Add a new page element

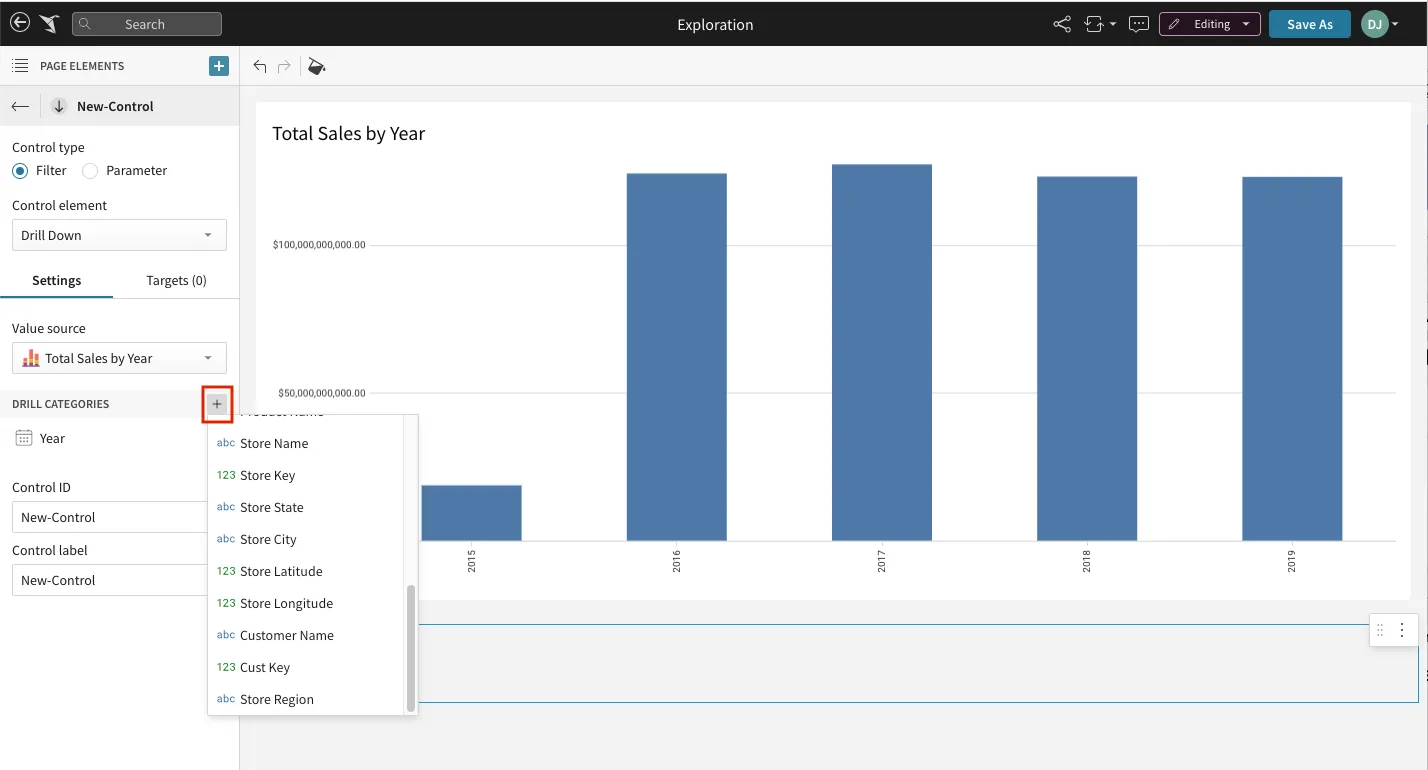tap(219, 66)
